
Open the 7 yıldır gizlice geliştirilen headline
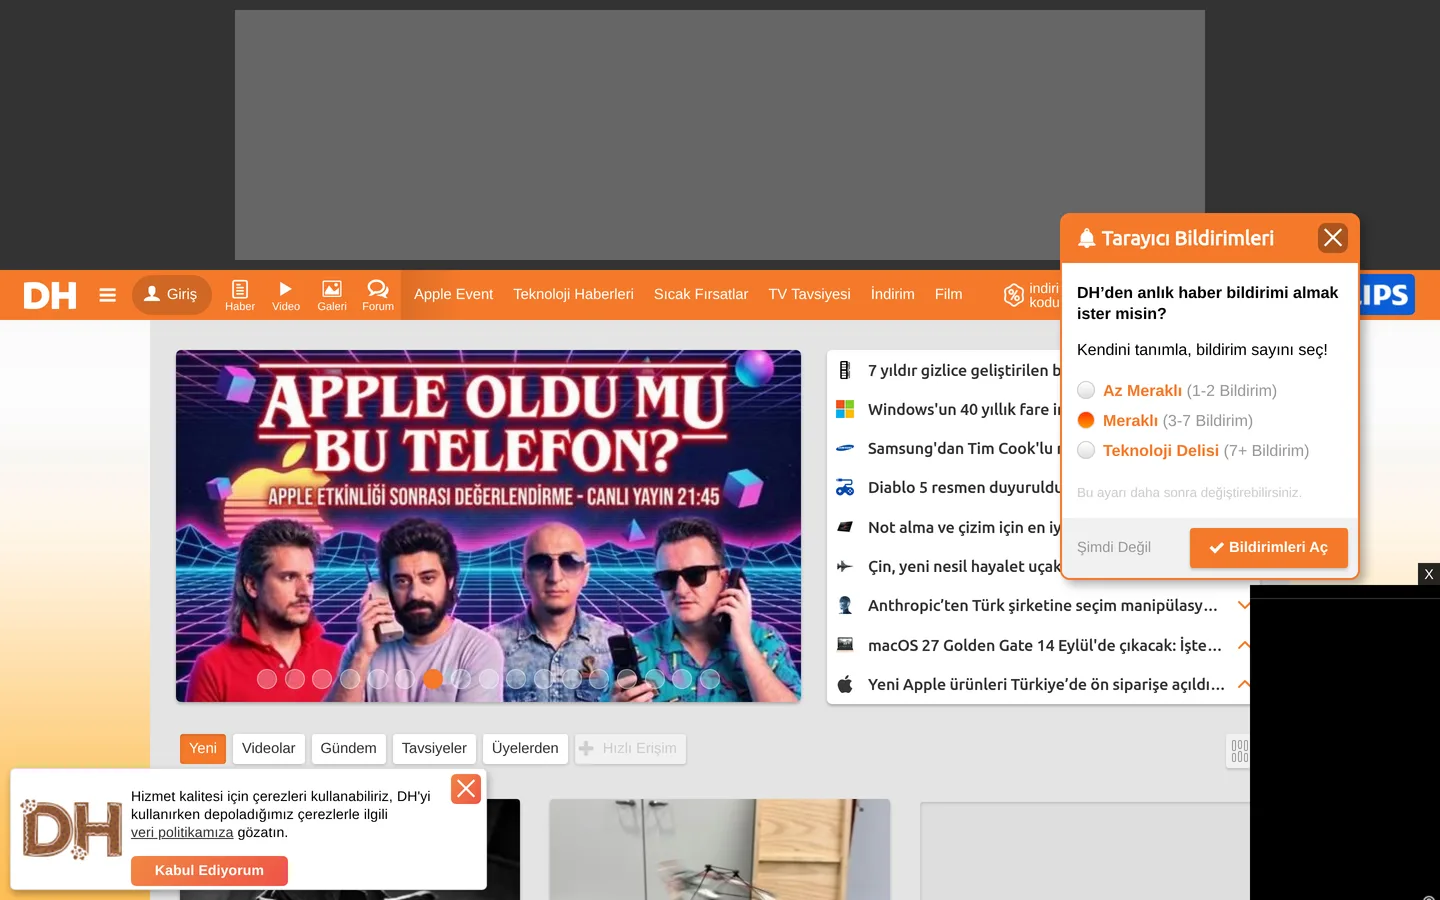(x=964, y=370)
